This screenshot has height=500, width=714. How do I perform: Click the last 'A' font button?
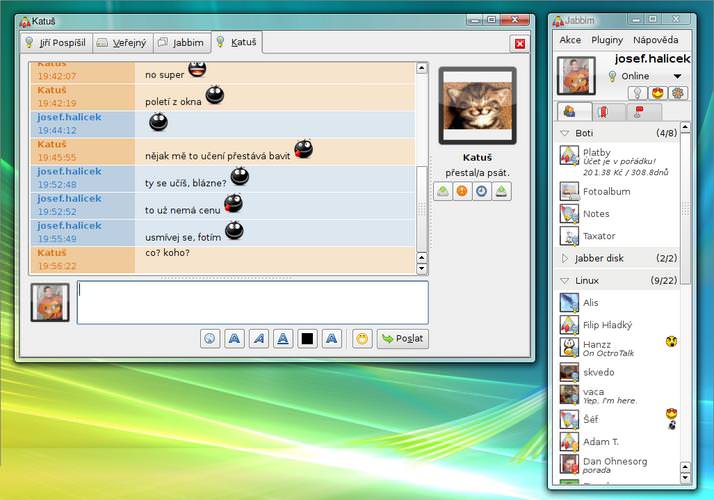332,339
